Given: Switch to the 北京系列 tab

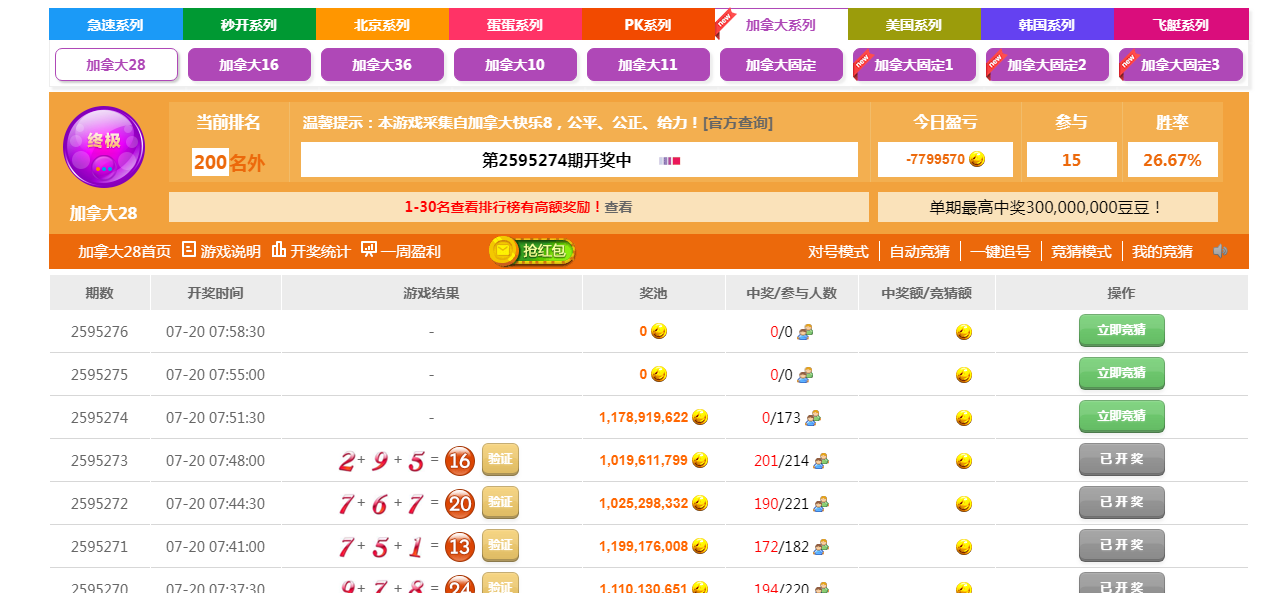Looking at the screenshot, I should 382,25.
